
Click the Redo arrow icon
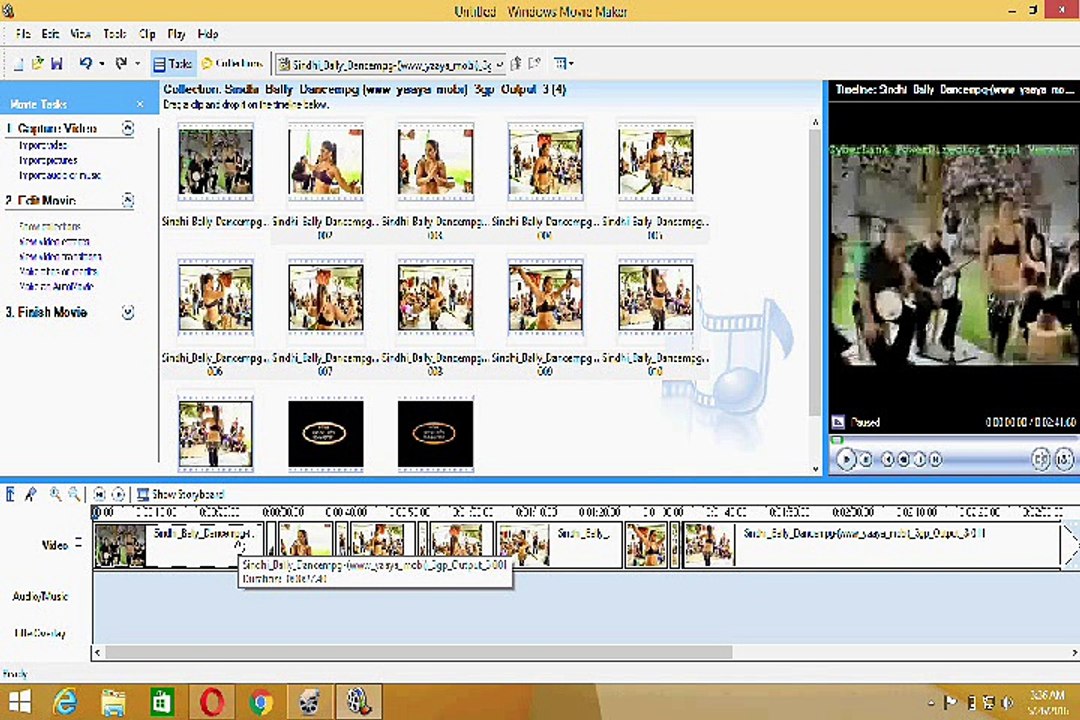click(121, 63)
